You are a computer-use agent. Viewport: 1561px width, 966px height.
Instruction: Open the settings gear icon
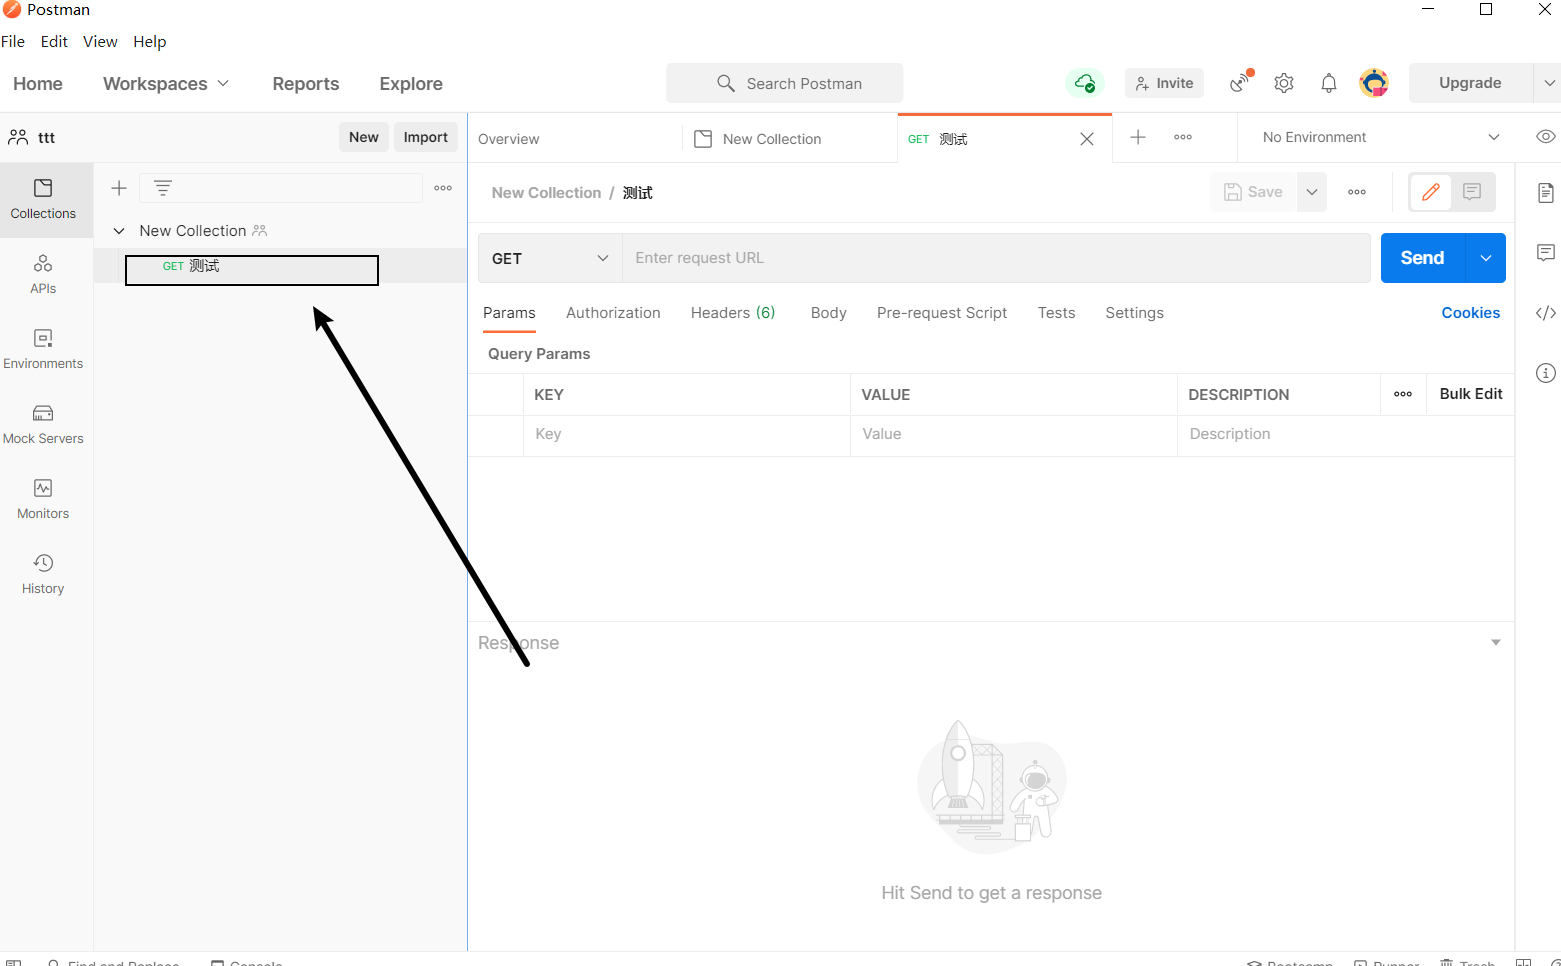click(1284, 83)
